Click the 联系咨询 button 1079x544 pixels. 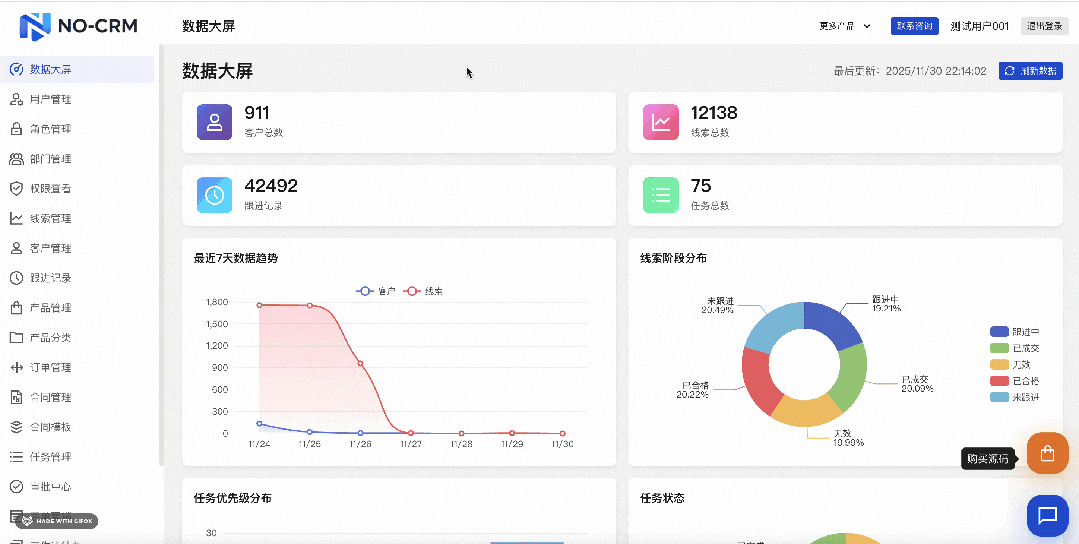click(x=915, y=26)
